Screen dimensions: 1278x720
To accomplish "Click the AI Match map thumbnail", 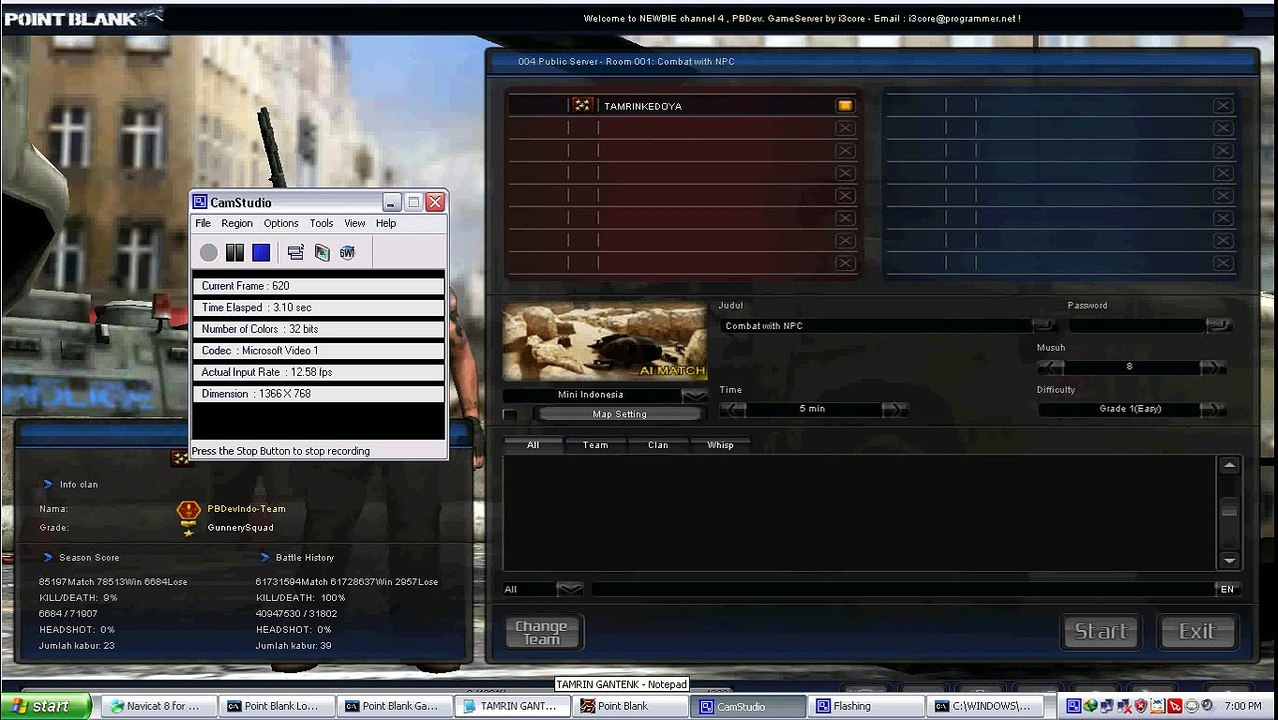I will 604,341.
